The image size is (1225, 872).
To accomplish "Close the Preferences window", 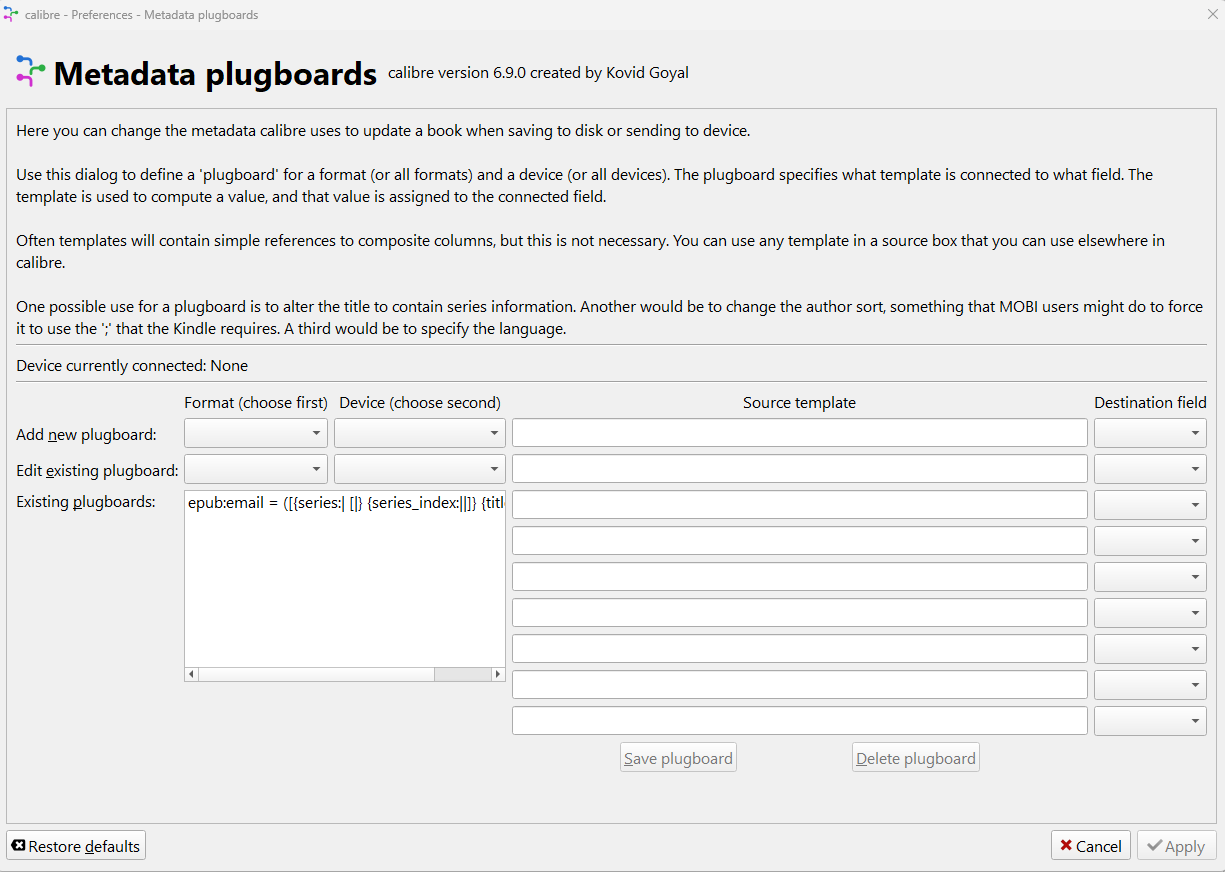I will click(x=1211, y=14).
